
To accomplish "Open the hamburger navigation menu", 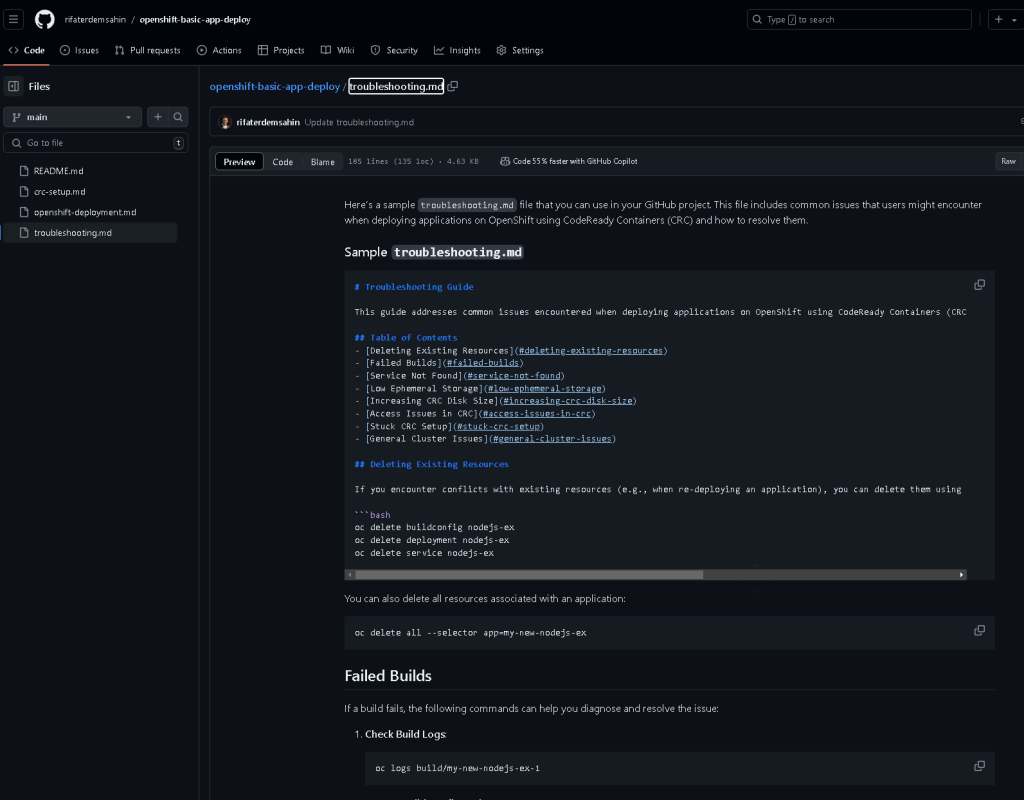I will 13,20.
